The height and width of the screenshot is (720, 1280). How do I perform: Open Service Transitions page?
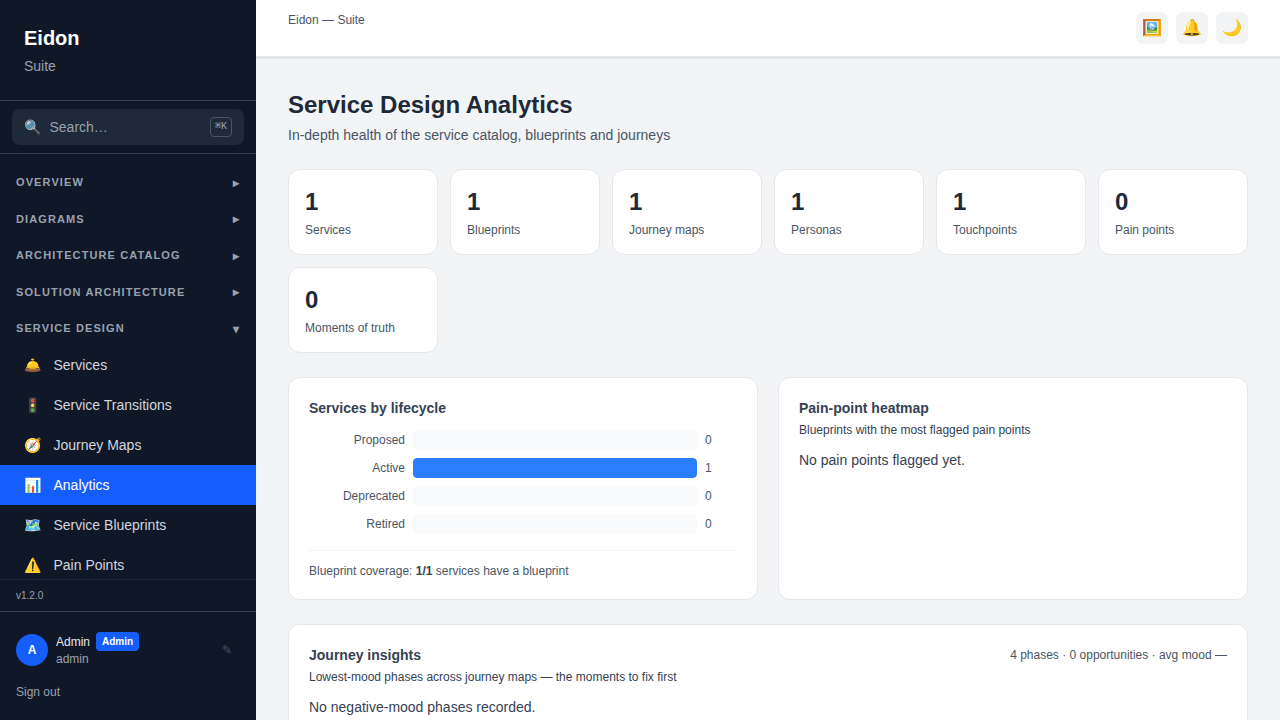pos(128,405)
